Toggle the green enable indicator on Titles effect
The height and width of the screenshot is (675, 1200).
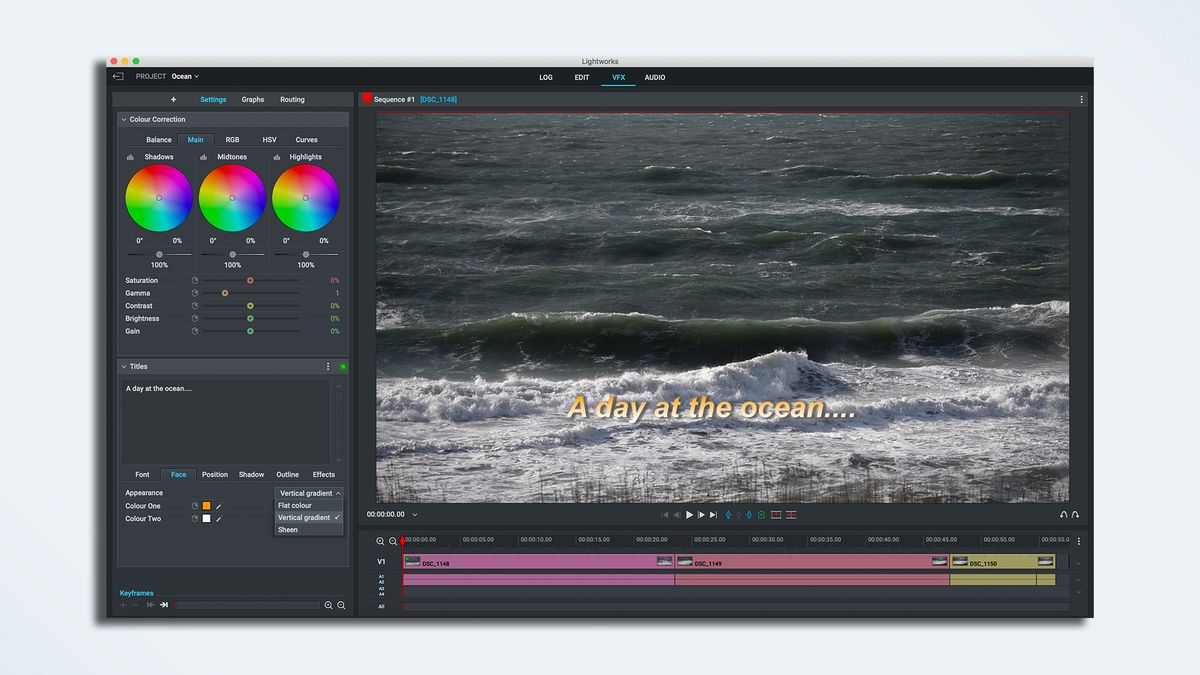click(x=343, y=366)
